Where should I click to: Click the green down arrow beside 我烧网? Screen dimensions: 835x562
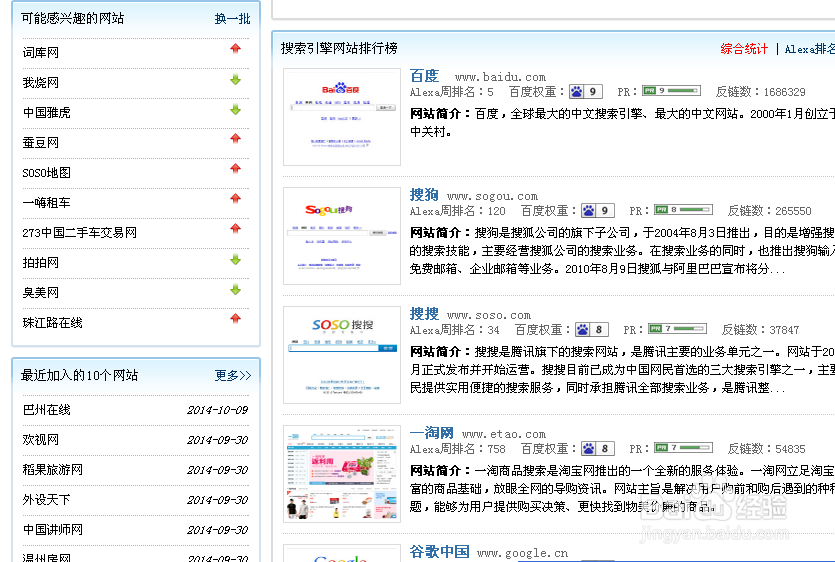pos(235,79)
